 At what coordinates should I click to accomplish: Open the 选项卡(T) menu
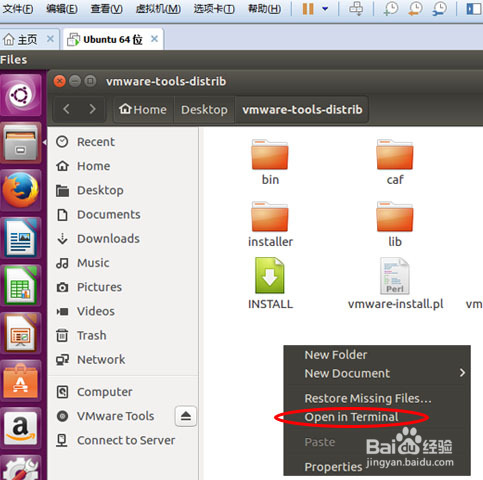[214, 9]
